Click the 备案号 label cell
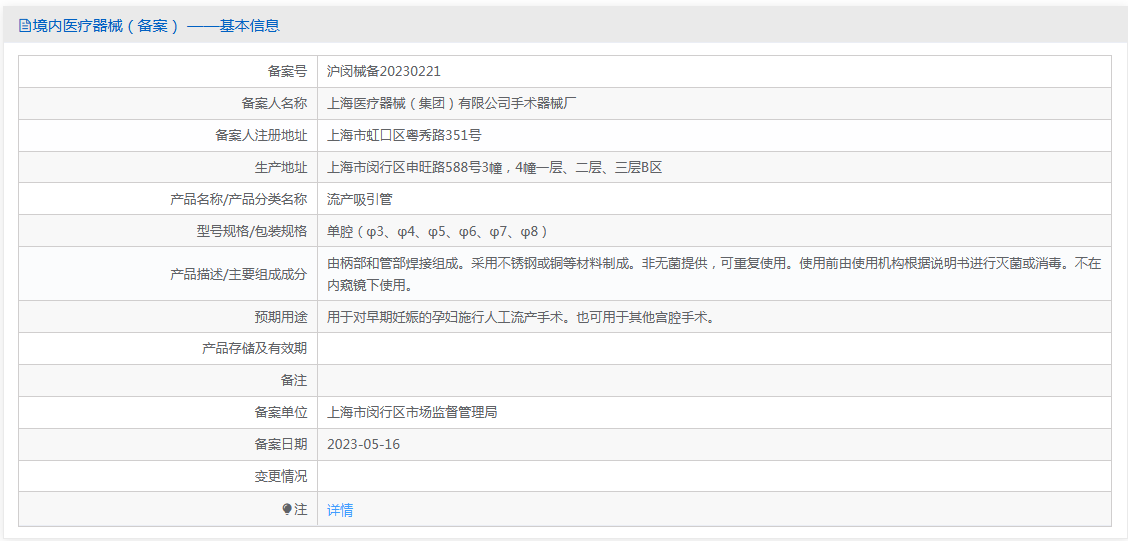Screen dimensions: 1128x541 click(x=168, y=71)
